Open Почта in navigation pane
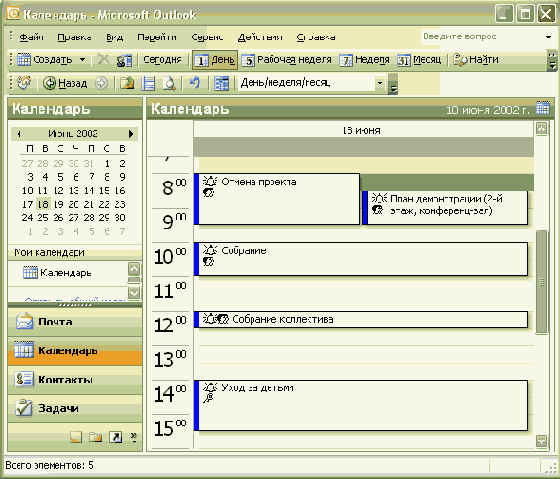 click(x=75, y=321)
